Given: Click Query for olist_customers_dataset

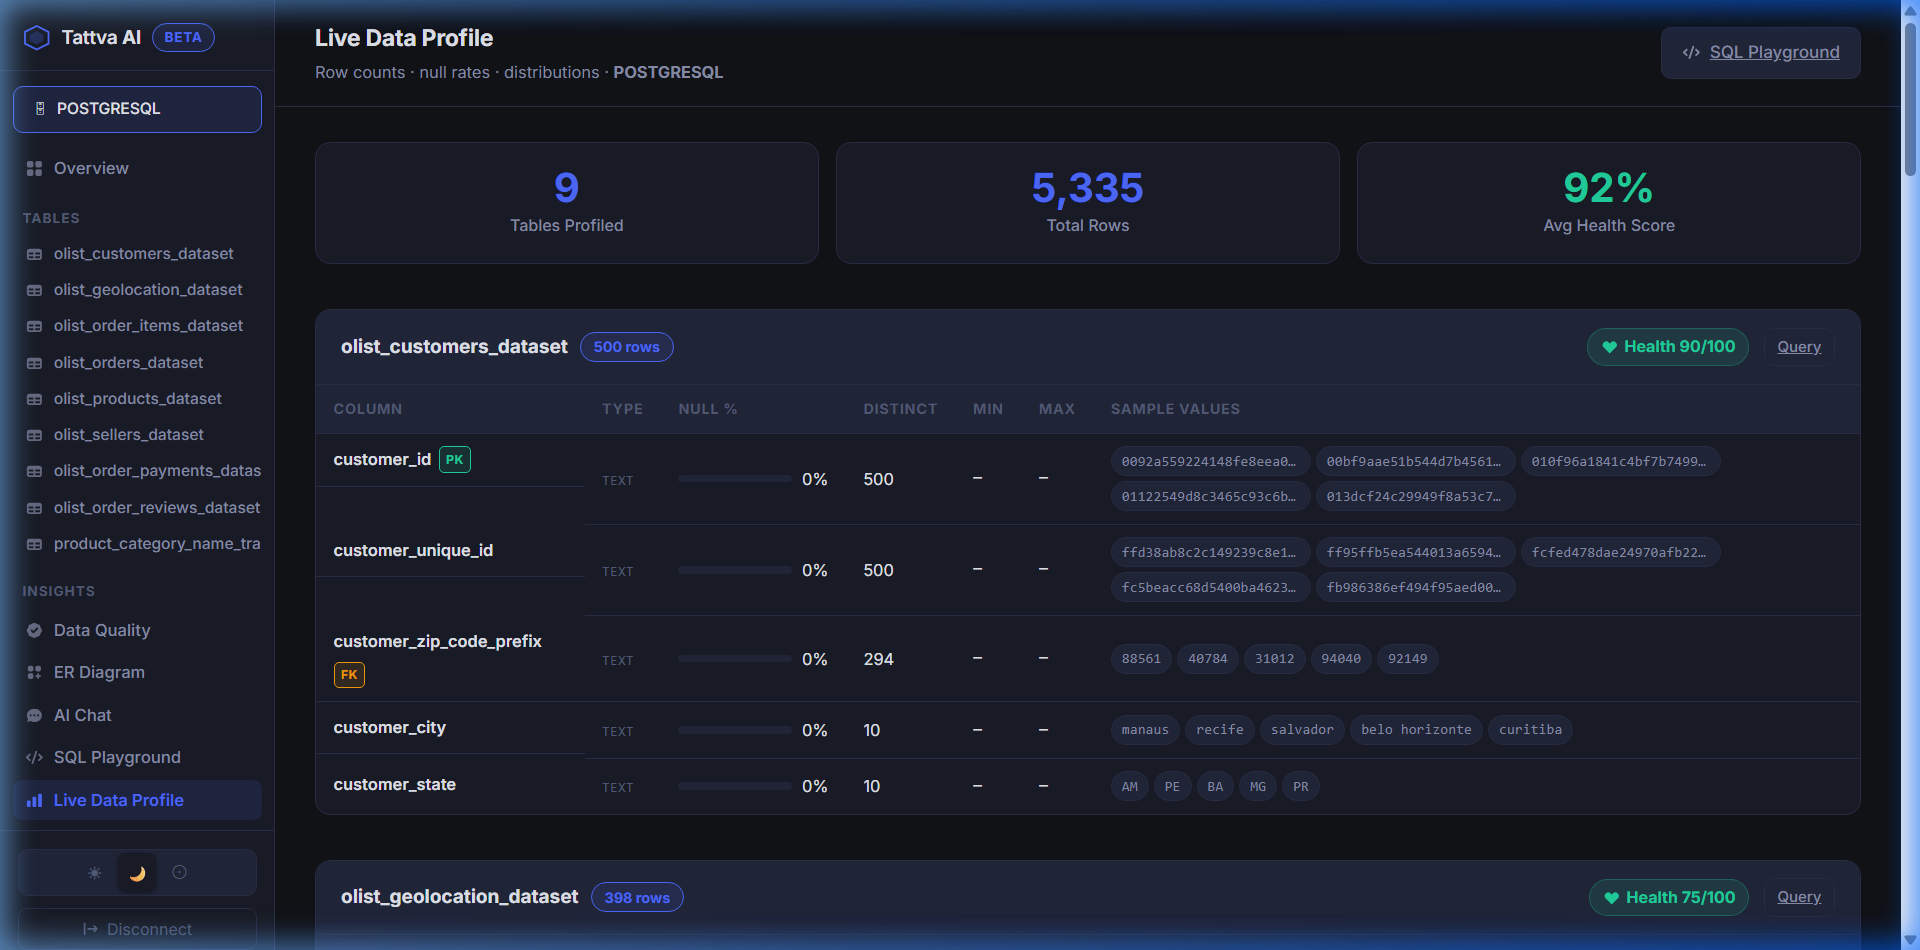Looking at the screenshot, I should coord(1798,346).
